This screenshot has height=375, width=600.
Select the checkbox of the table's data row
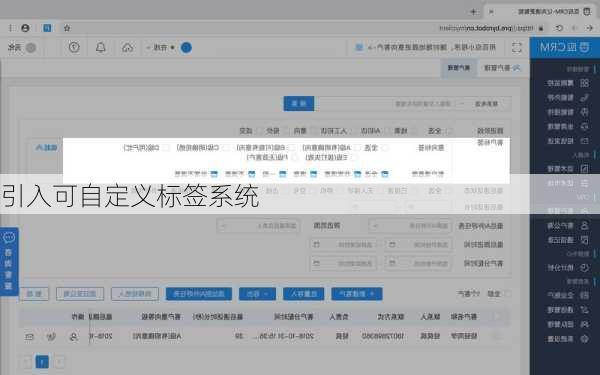(497, 336)
